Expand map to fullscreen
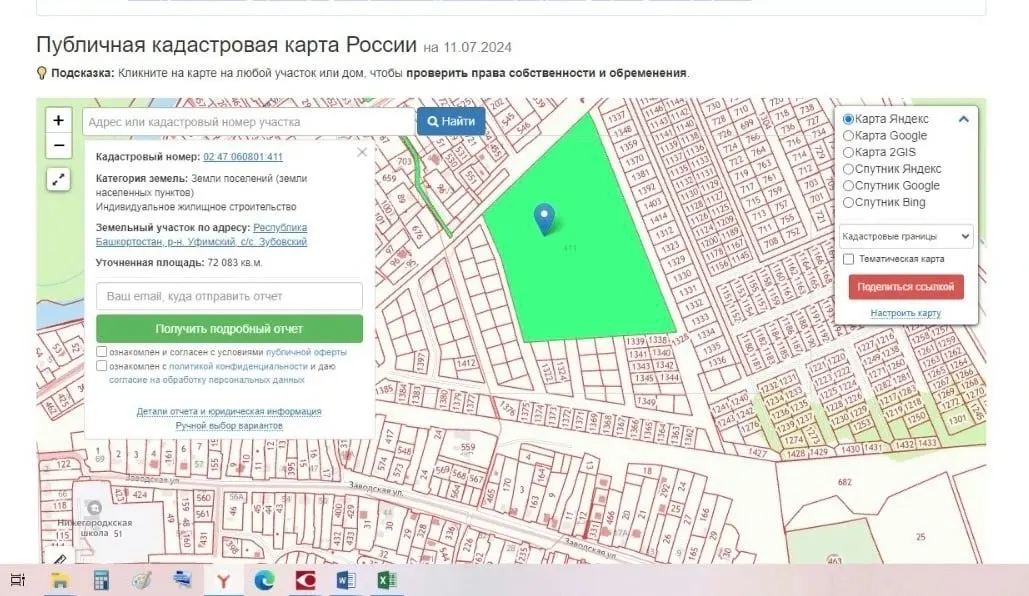The width and height of the screenshot is (1029, 596). coord(58,179)
